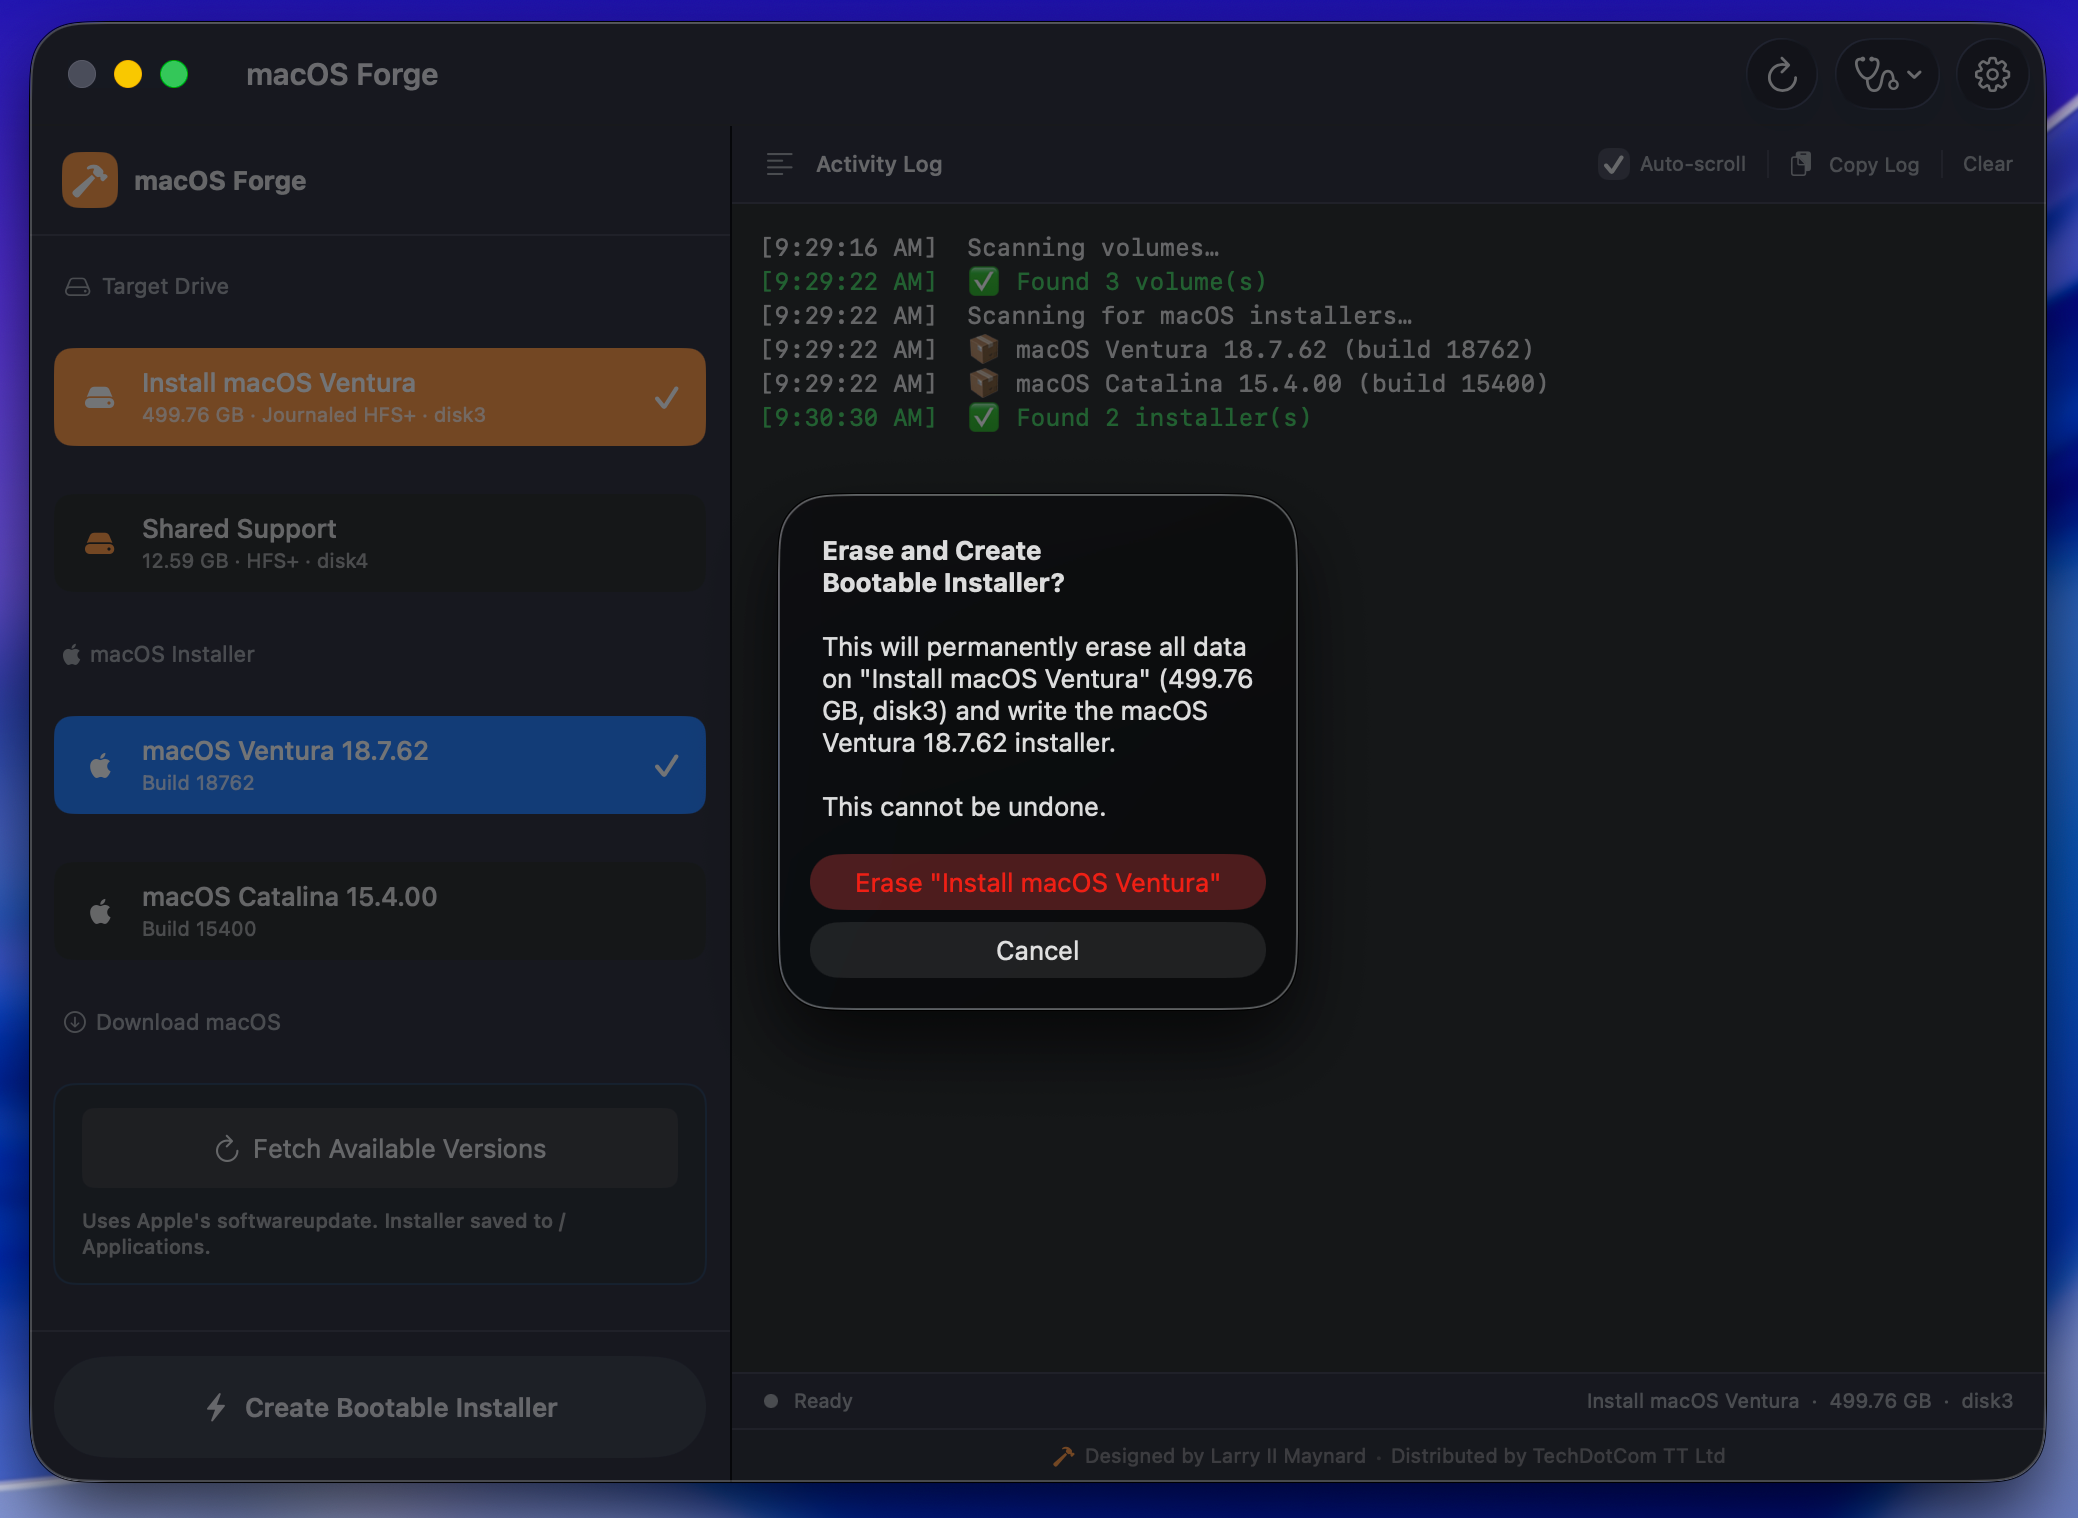The width and height of the screenshot is (2078, 1518).
Task: Click the macOS Forge hammer logo
Action: (90, 180)
